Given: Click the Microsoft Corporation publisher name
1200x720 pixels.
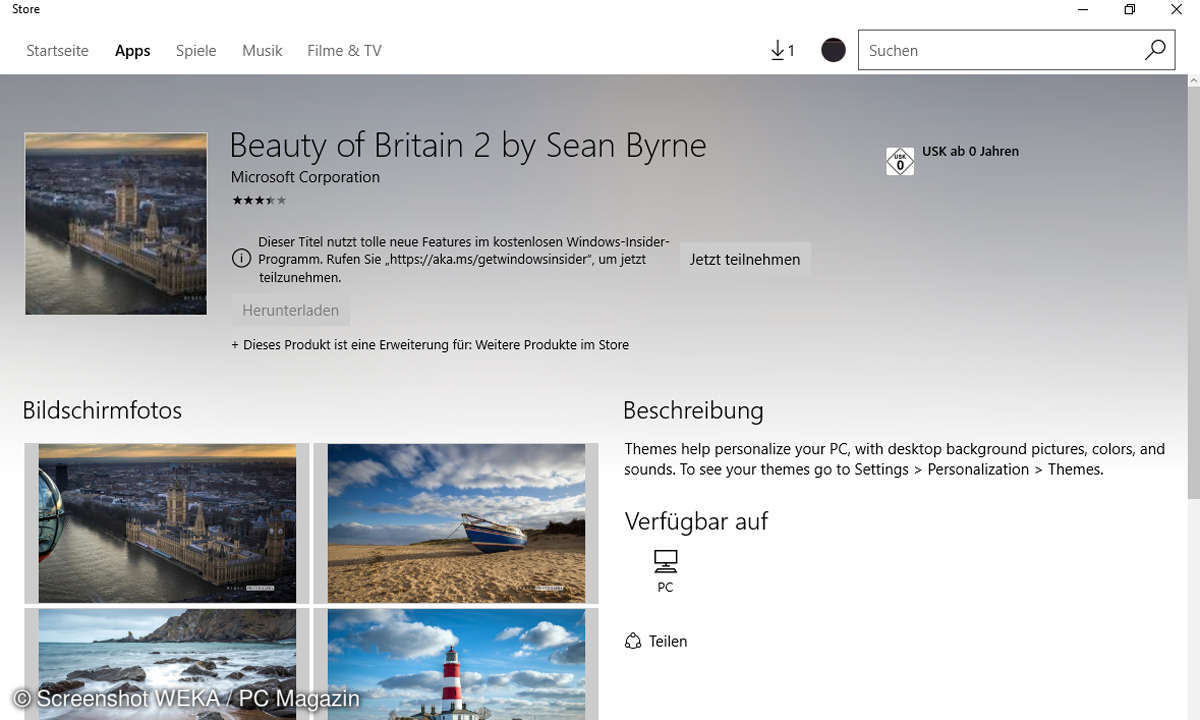Looking at the screenshot, I should (305, 177).
